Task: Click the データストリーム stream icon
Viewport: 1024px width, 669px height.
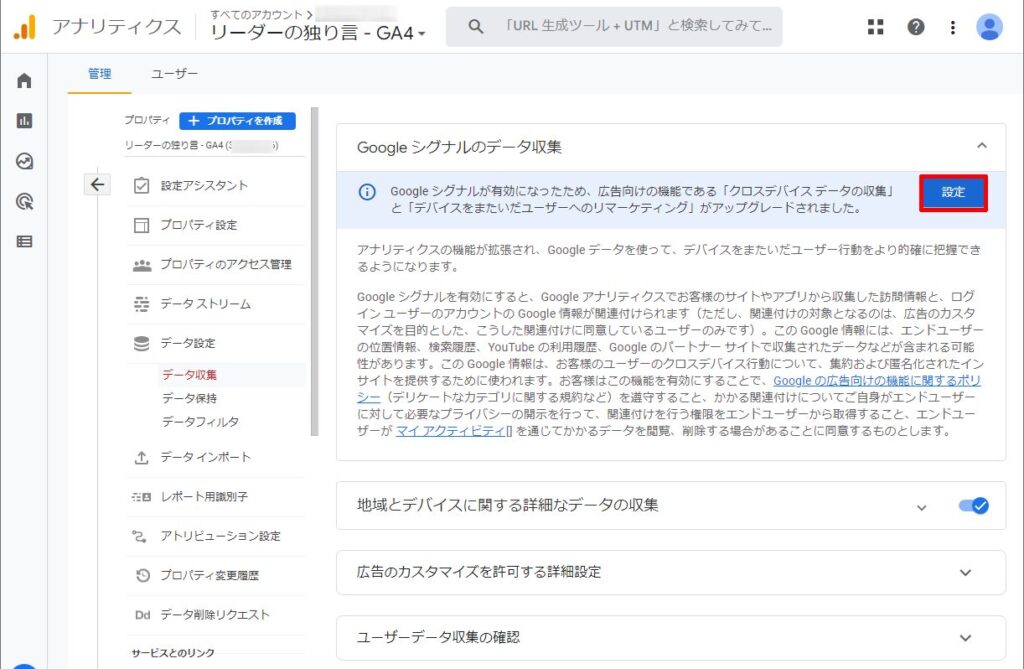Action: (142, 304)
